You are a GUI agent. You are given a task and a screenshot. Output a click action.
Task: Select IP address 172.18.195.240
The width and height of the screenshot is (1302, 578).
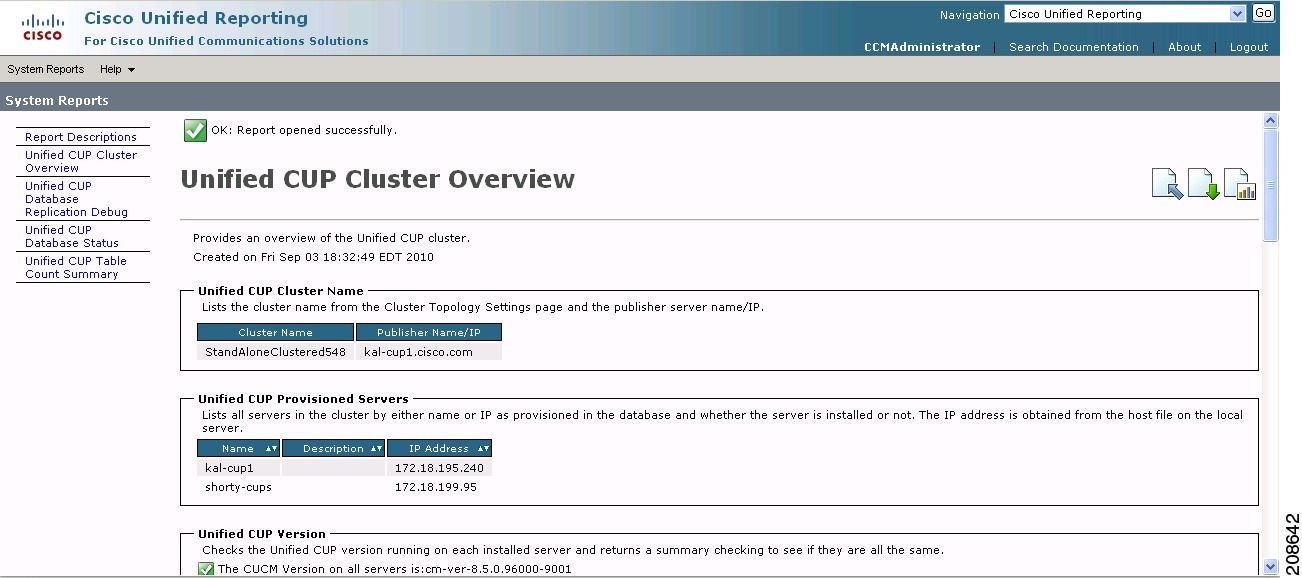pos(439,468)
